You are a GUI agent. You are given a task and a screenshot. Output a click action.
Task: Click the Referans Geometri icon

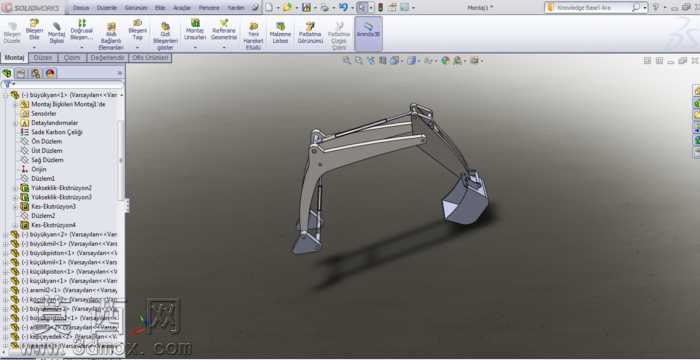pos(224,23)
